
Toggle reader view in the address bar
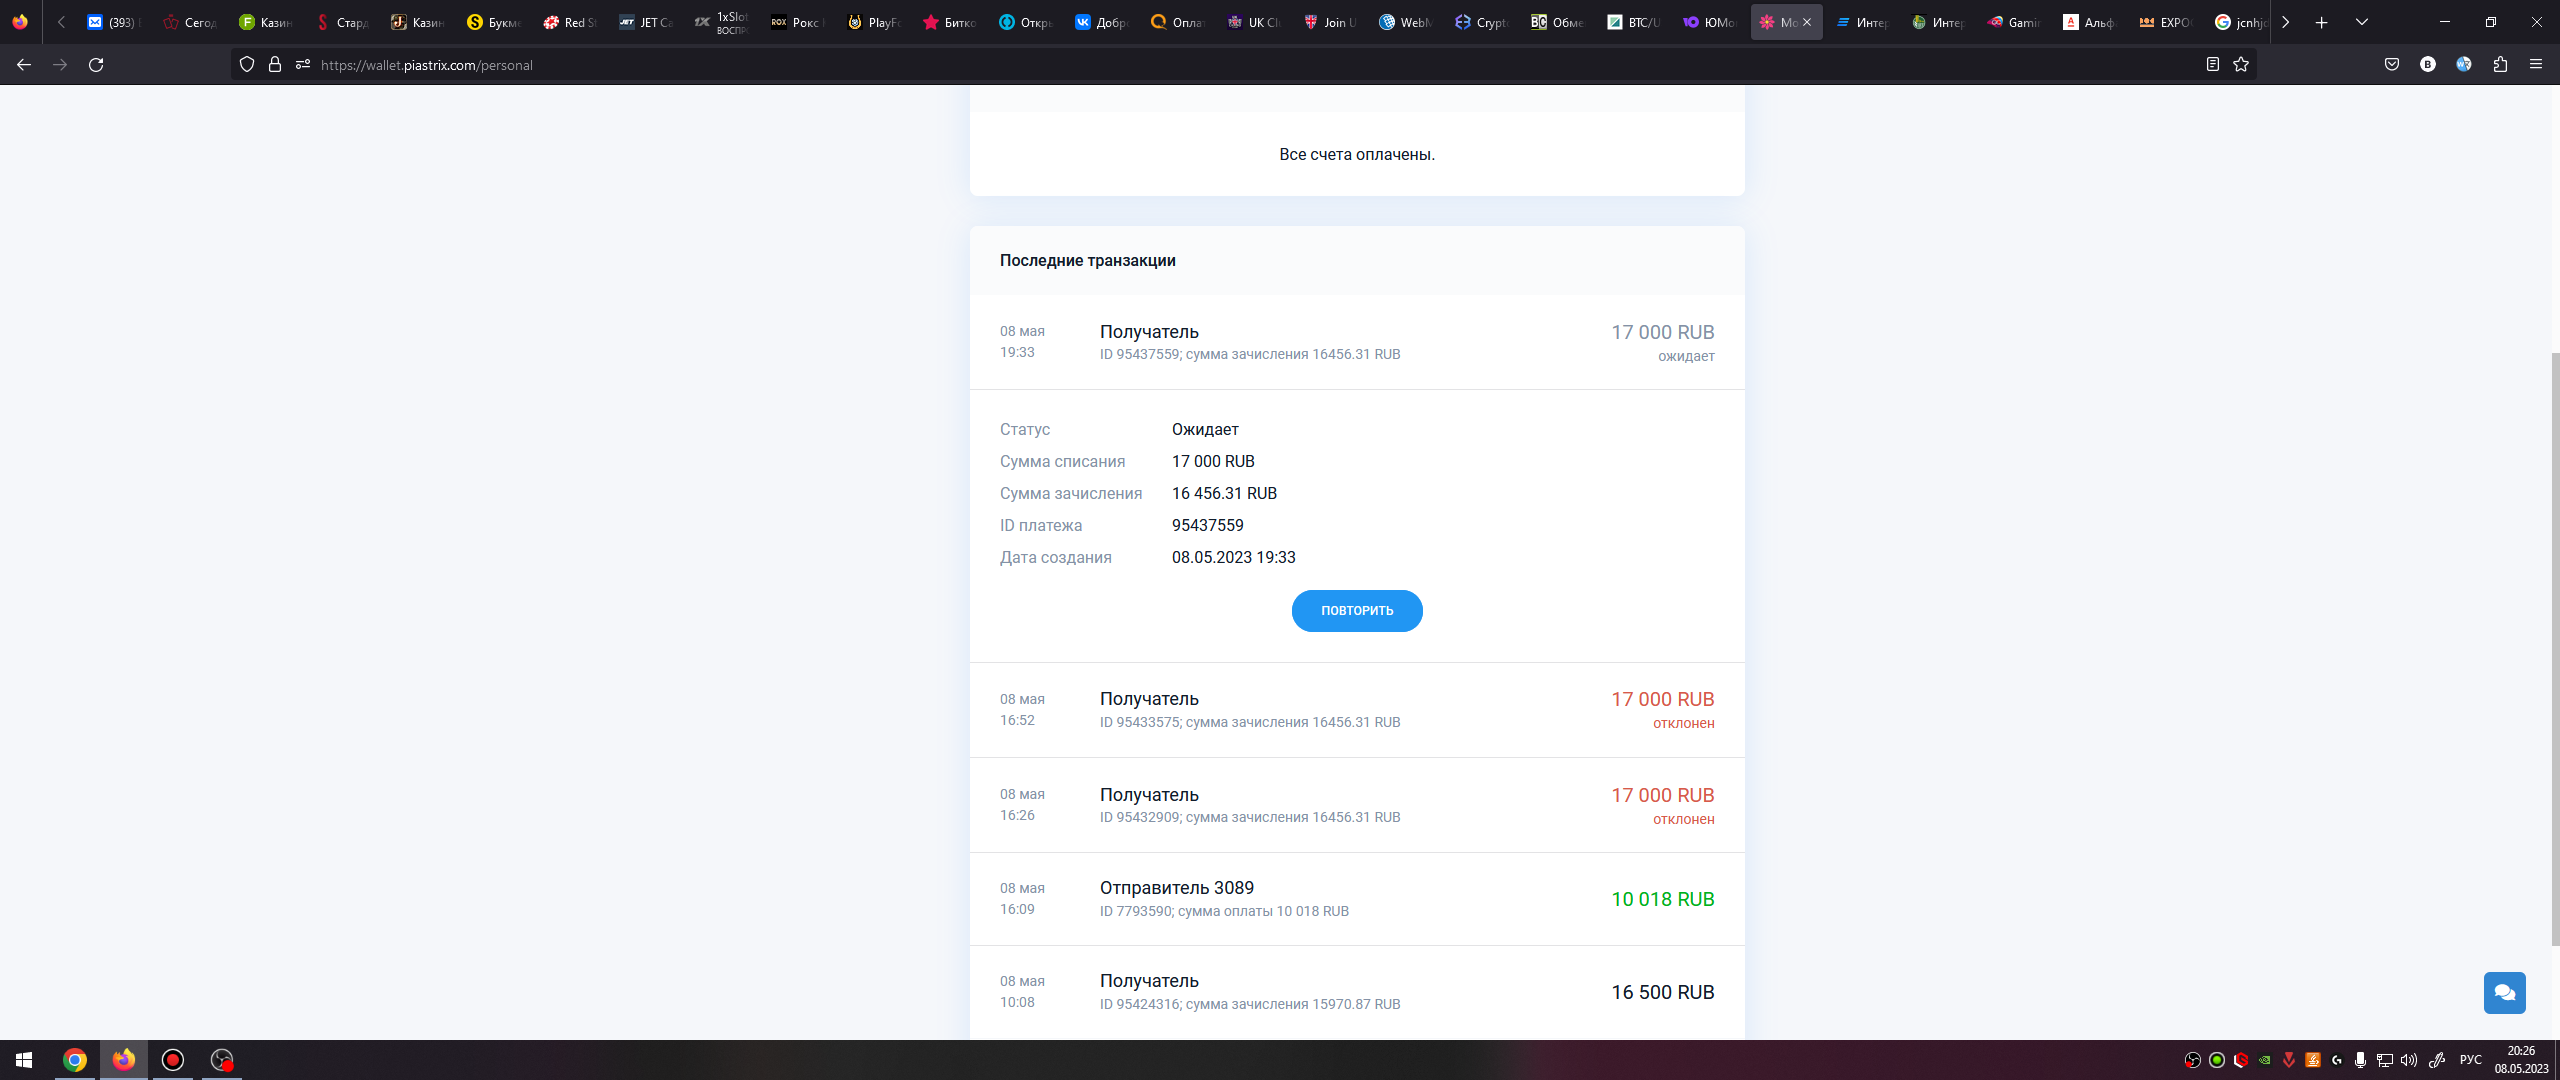2212,65
